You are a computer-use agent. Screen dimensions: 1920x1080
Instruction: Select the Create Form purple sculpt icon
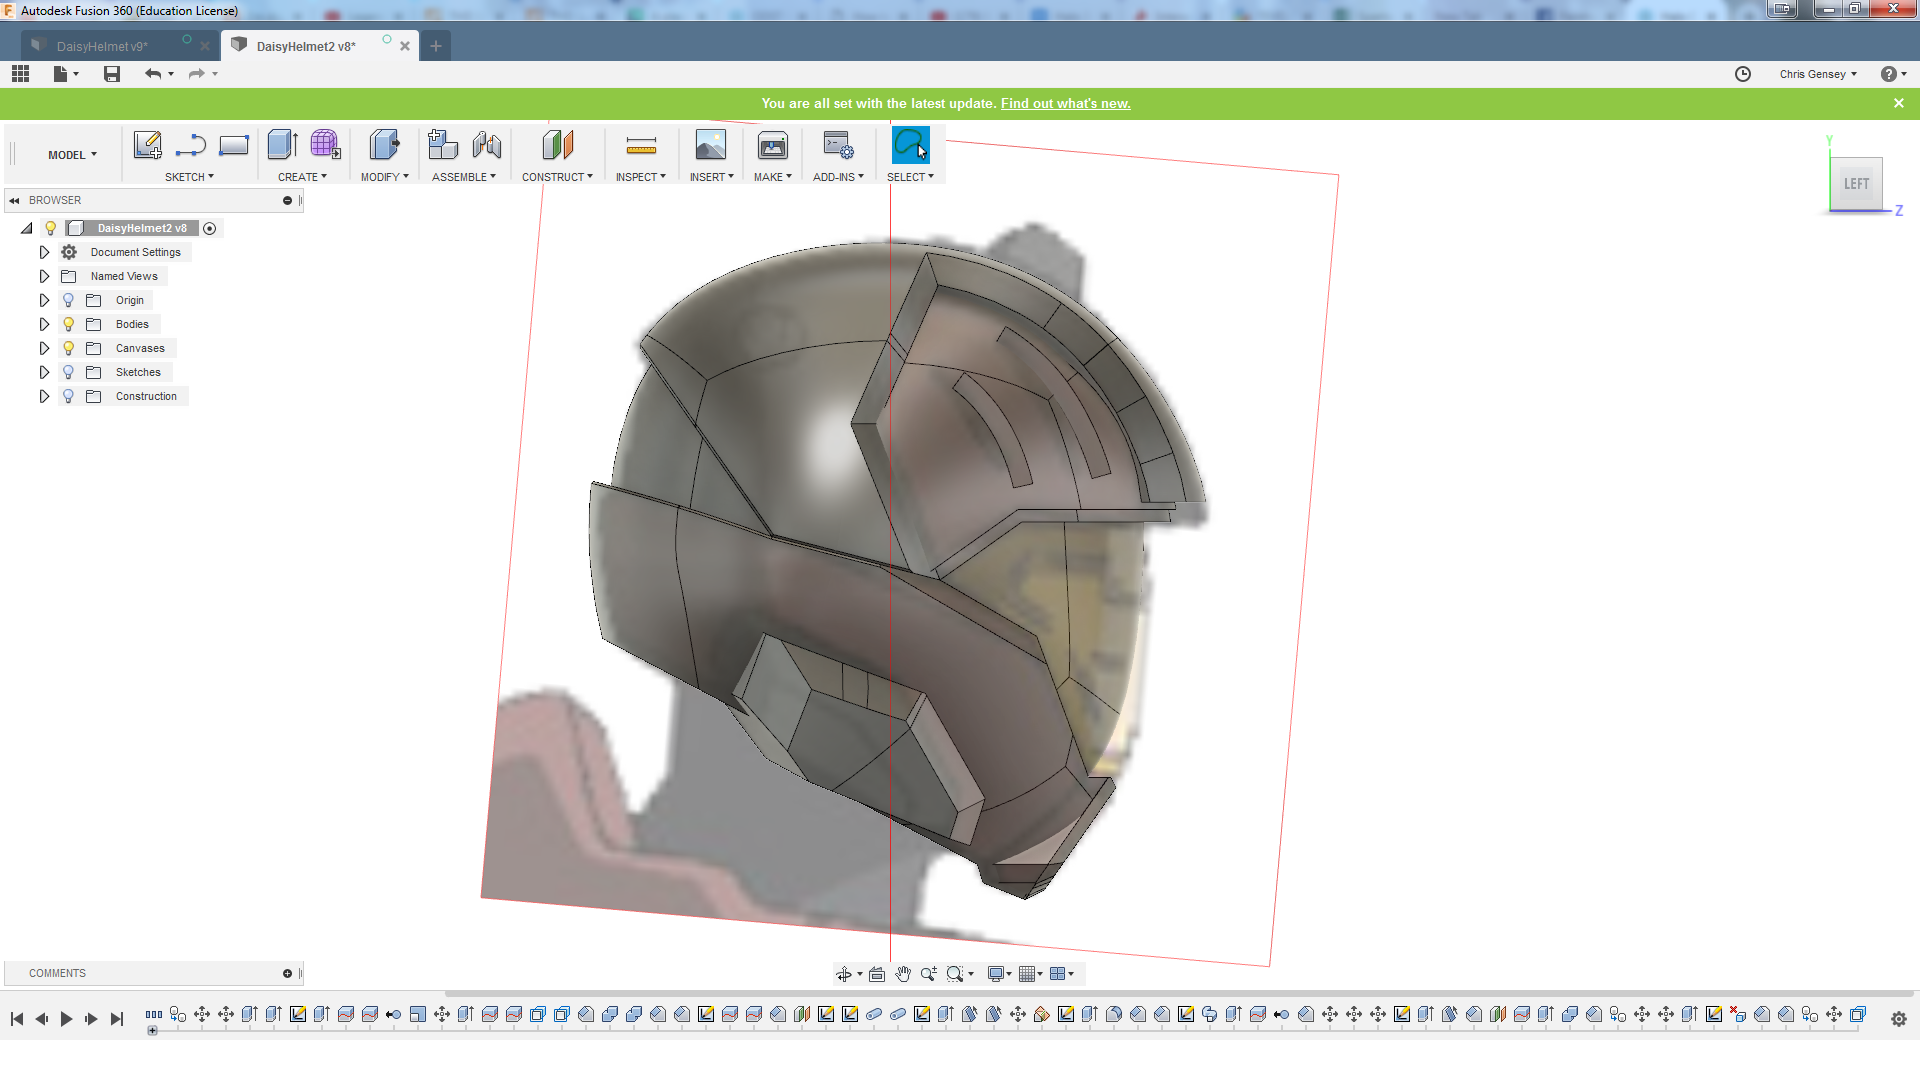point(324,146)
